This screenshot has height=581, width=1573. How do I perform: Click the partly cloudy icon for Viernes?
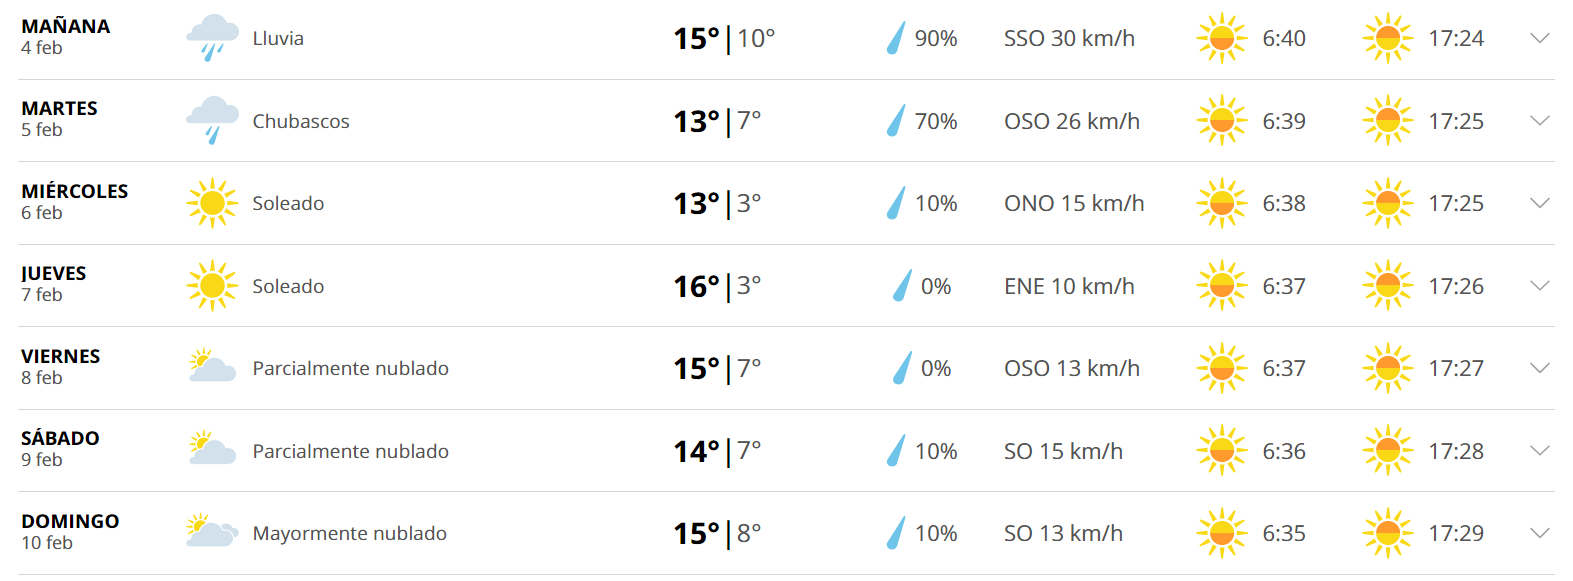tap(212, 368)
